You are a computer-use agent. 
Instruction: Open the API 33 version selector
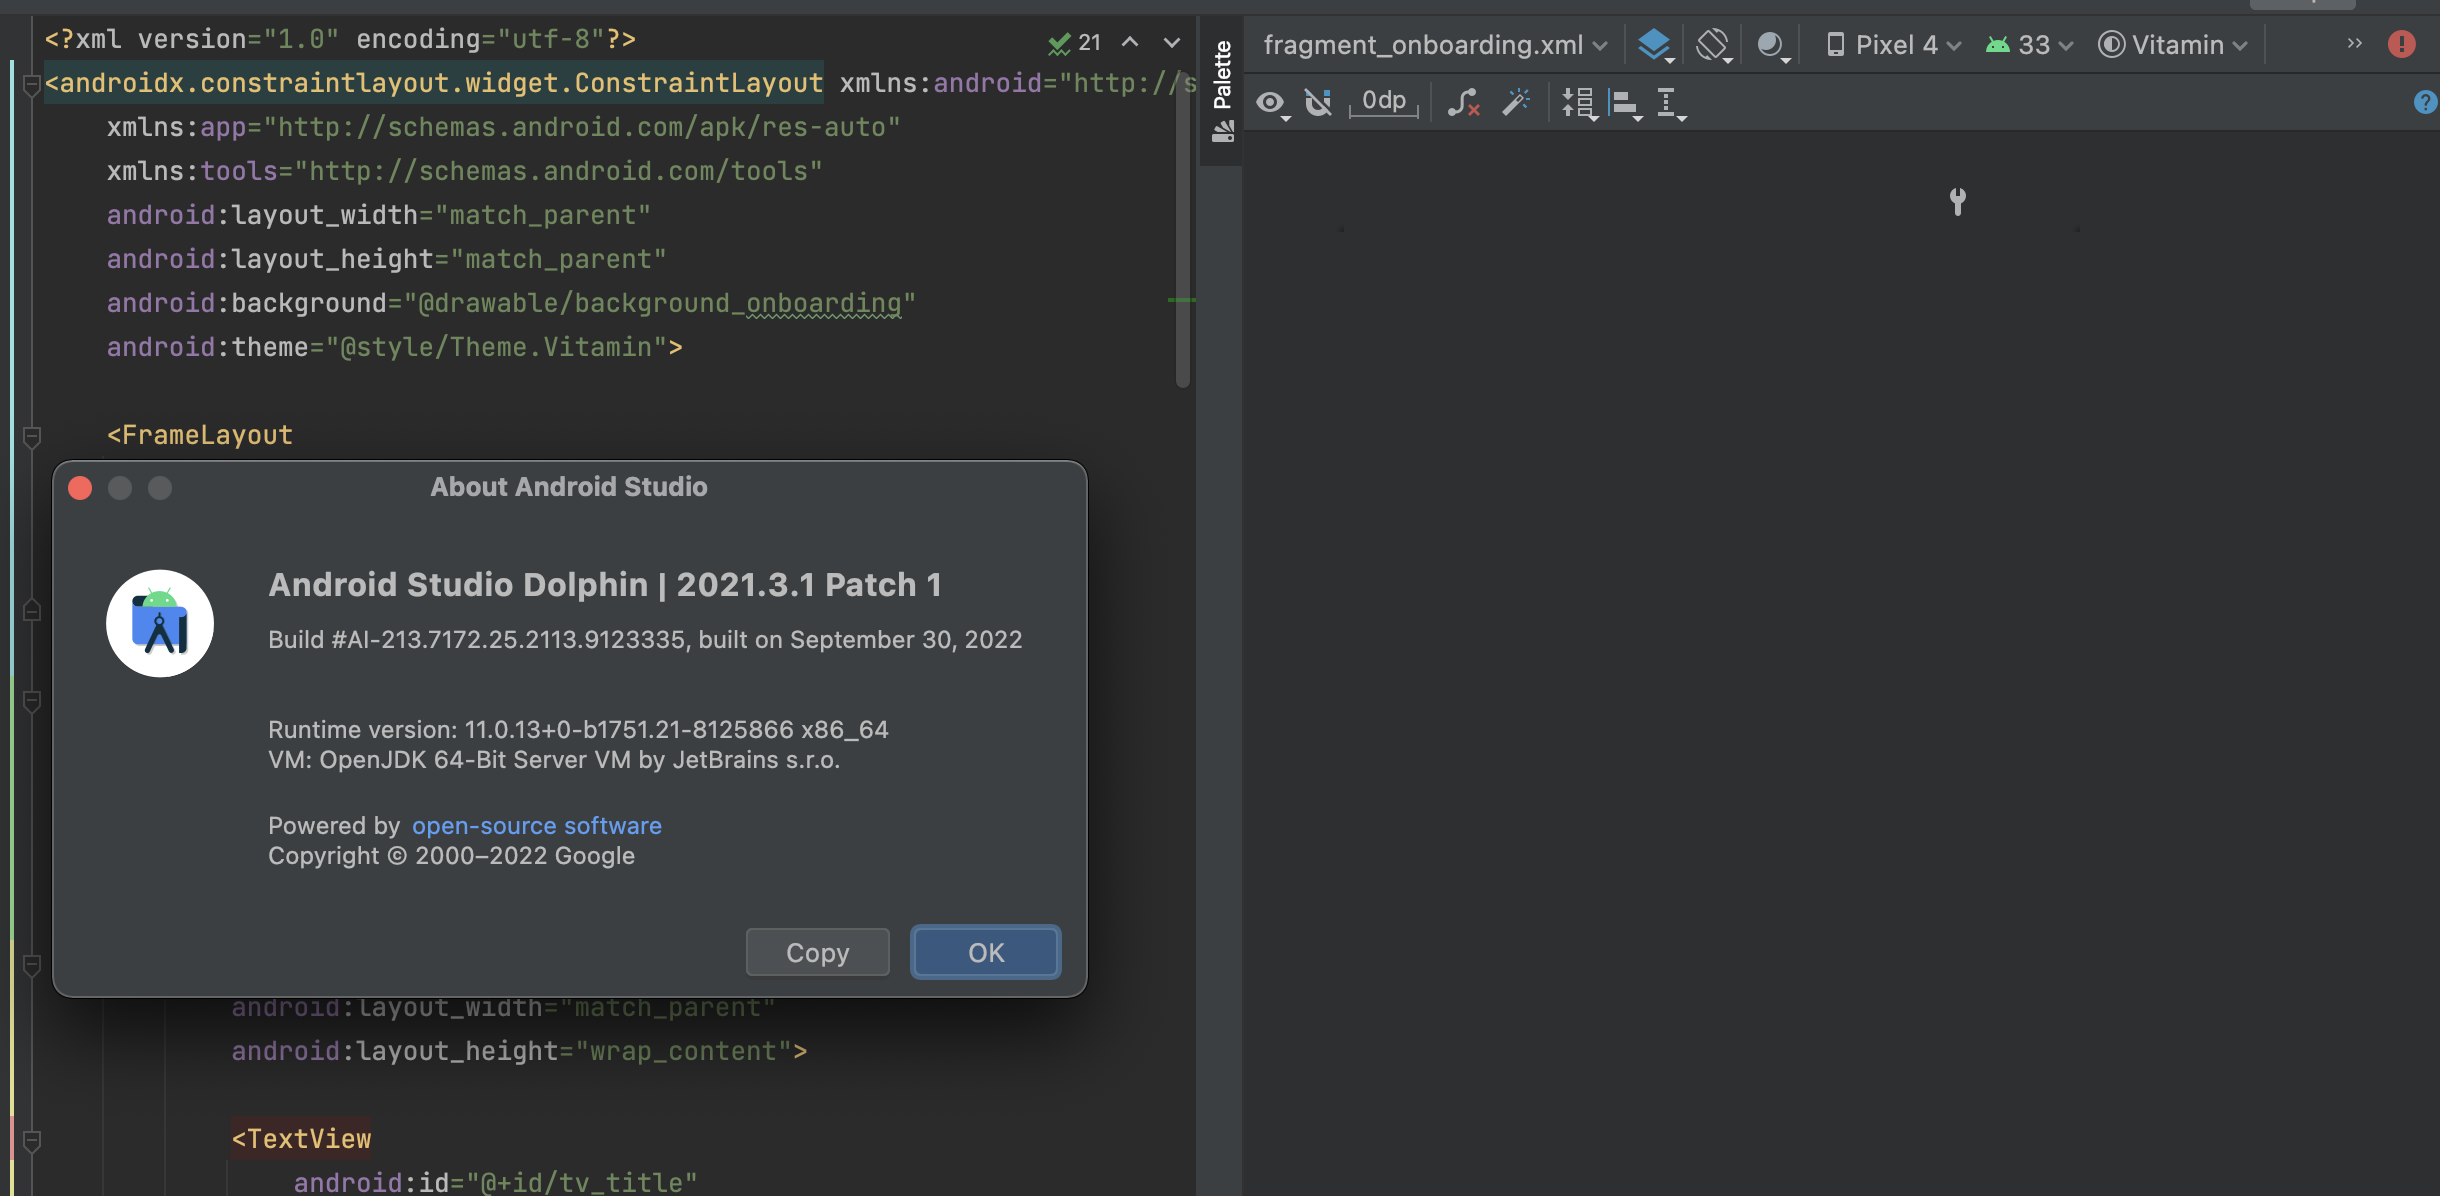point(2026,43)
